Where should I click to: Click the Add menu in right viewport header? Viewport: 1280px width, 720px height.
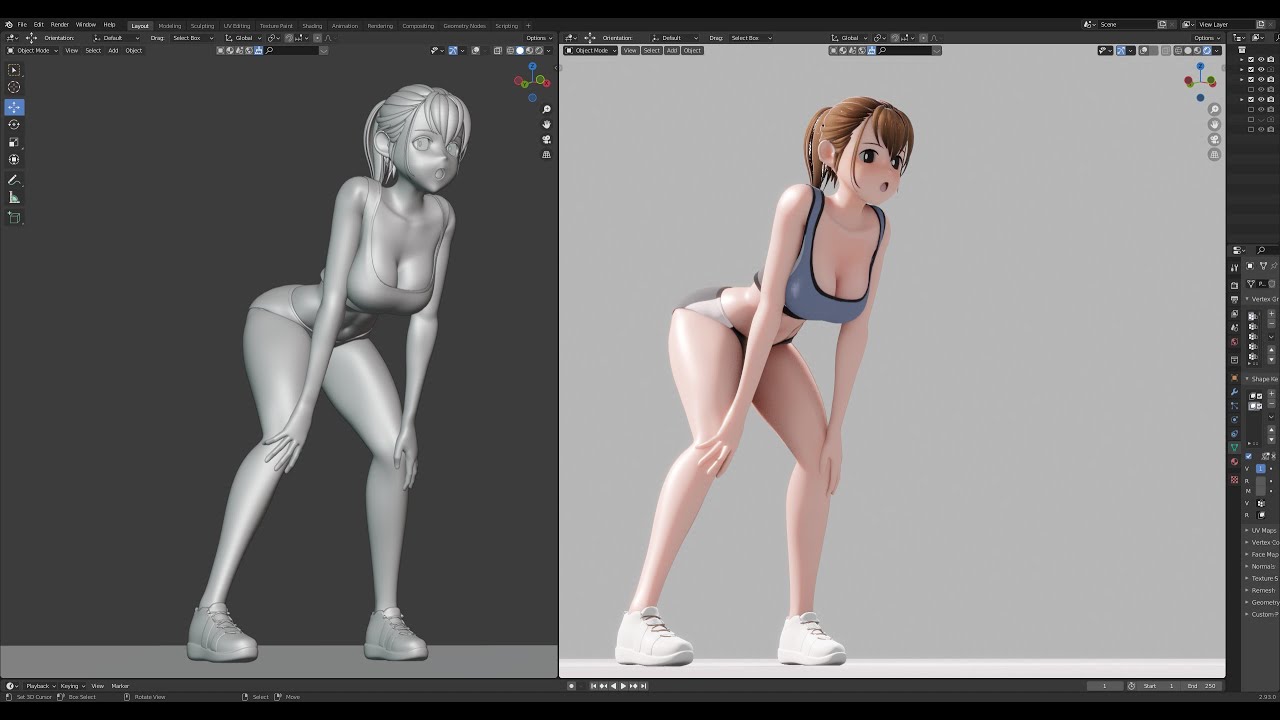tap(672, 50)
